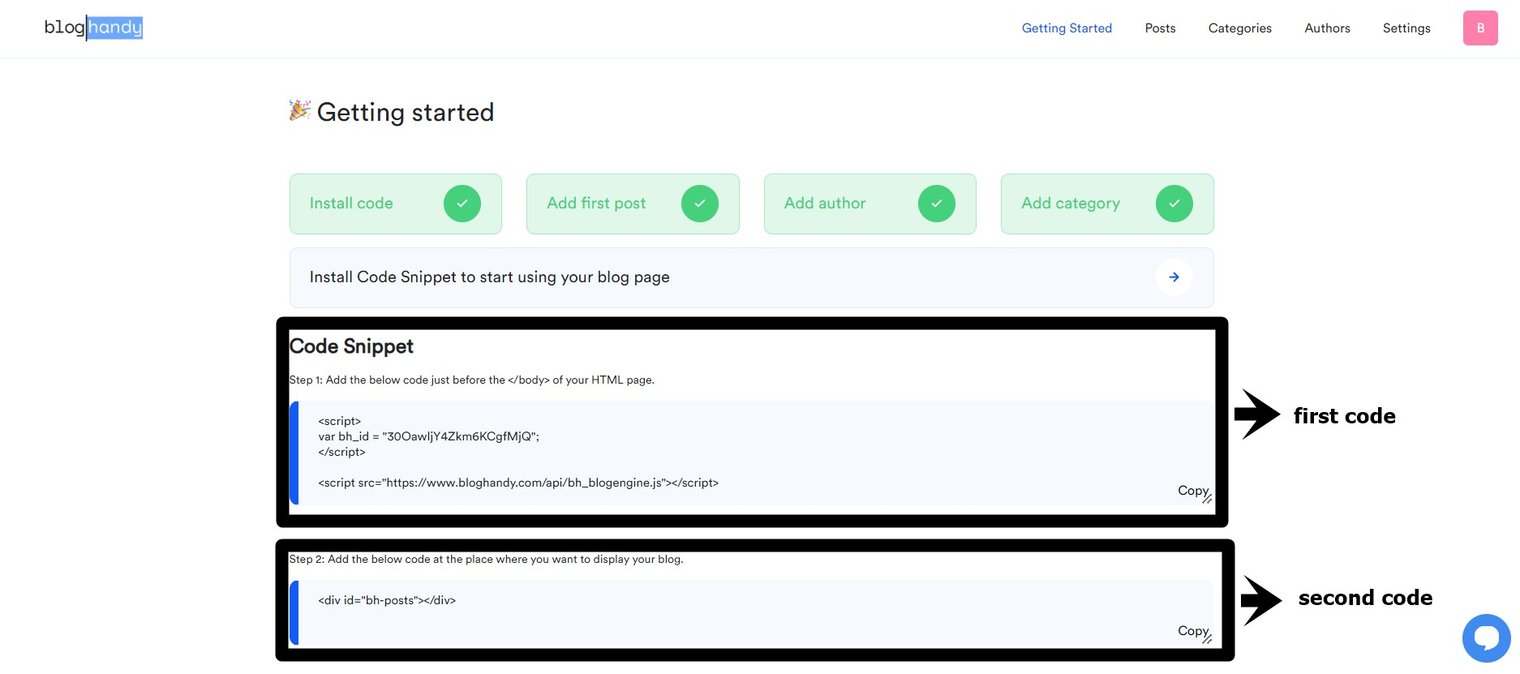Navigate to Authors
Viewport: 1520px width, 674px height.
[x=1327, y=28]
